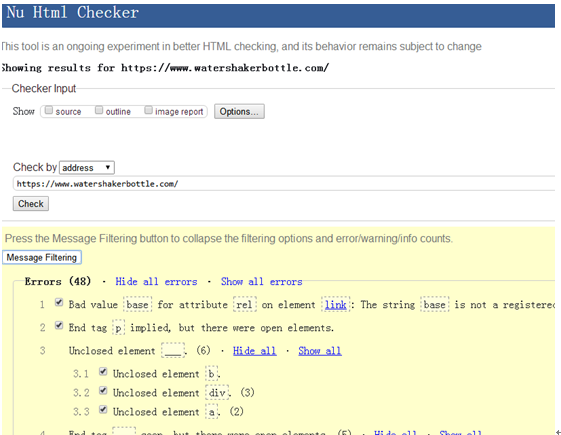Click 'End tag p implied' error text
Image resolution: width=561 pixels, height=435 pixels.
[201, 328]
